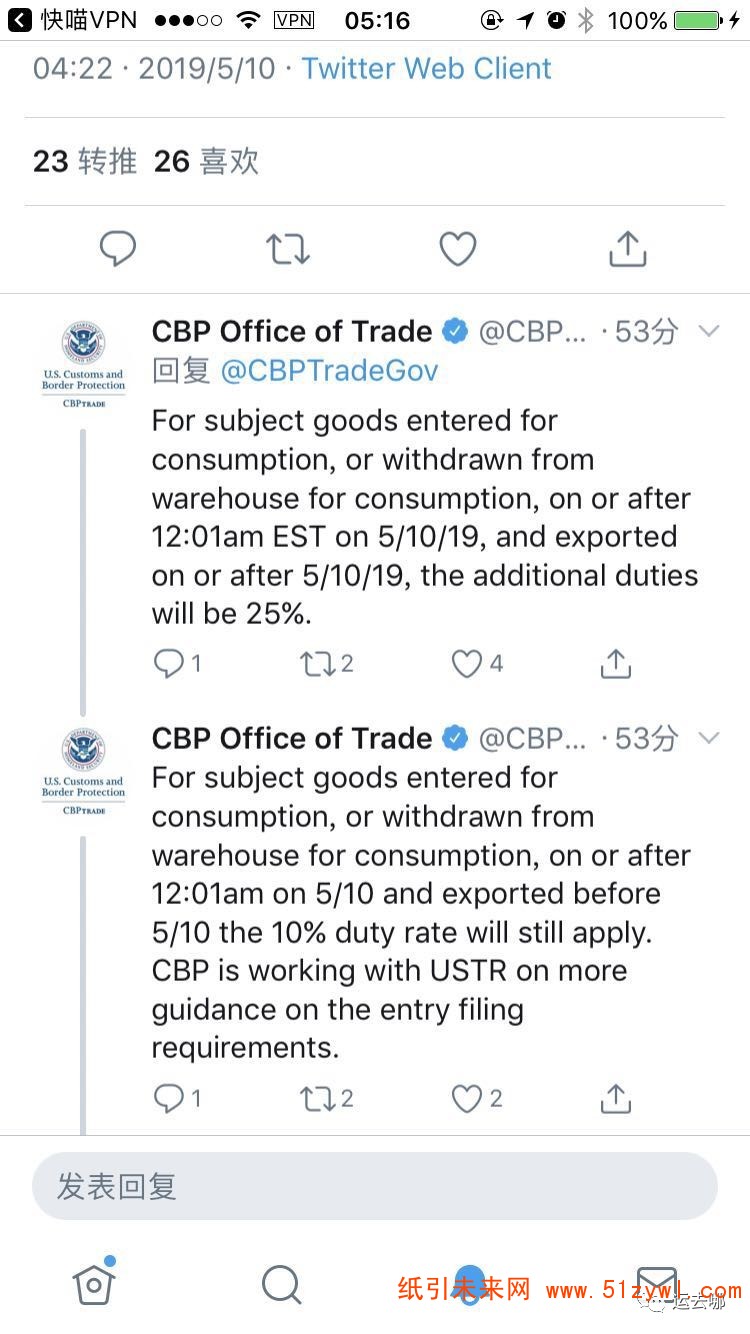The width and height of the screenshot is (750, 1334).
Task: Expand options chevron on first reply tweet
Action: coord(709,331)
